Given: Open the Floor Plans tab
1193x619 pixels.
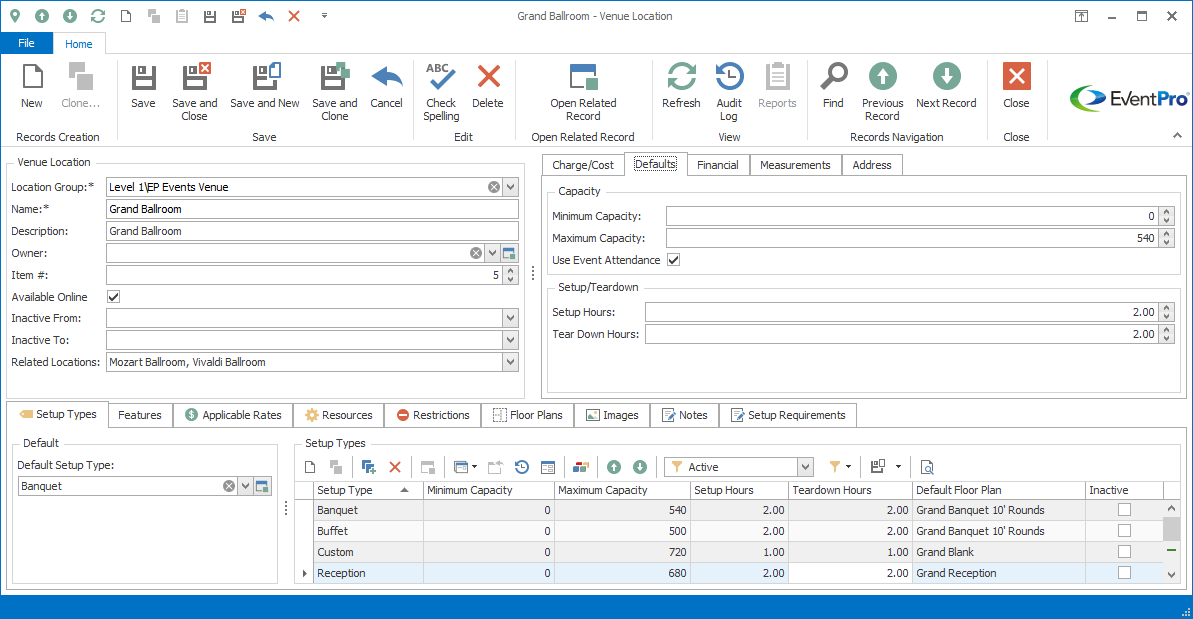Looking at the screenshot, I should 528,415.
